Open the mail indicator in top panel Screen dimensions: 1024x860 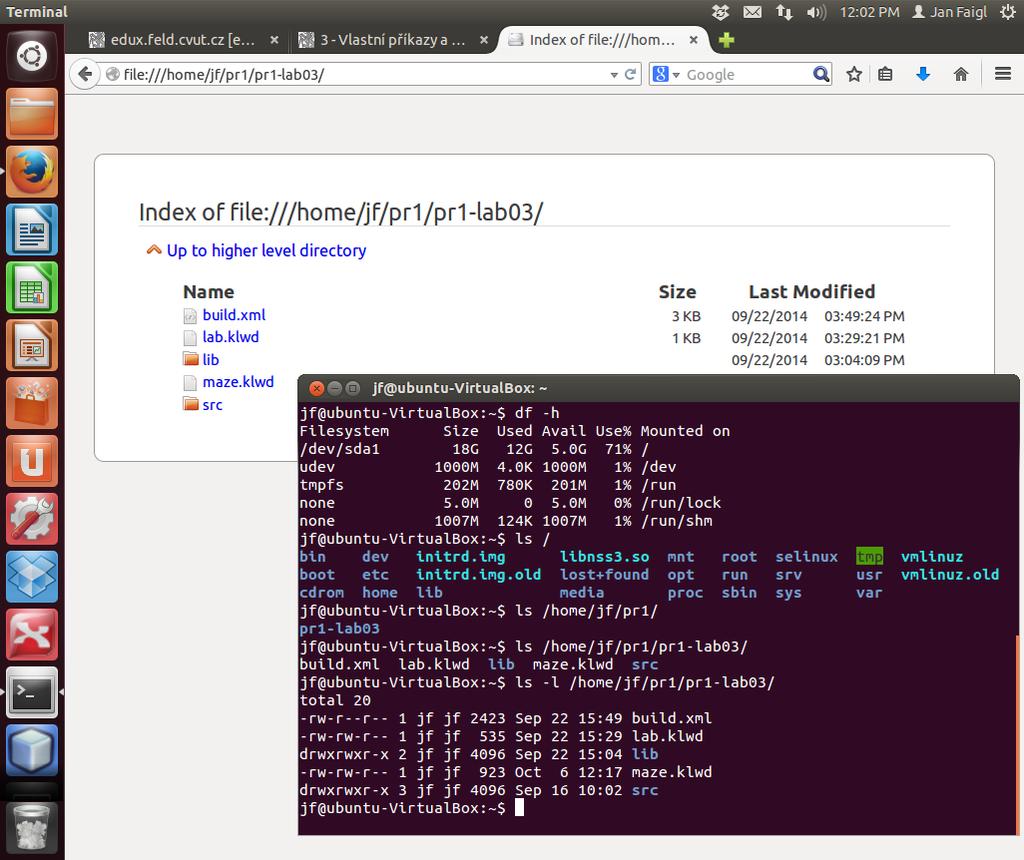pyautogui.click(x=753, y=12)
